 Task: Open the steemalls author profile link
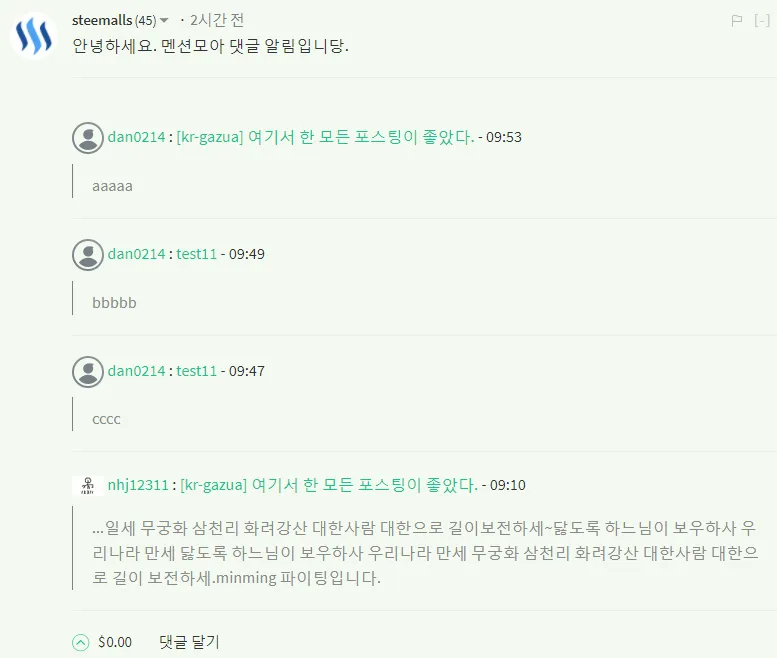102,20
